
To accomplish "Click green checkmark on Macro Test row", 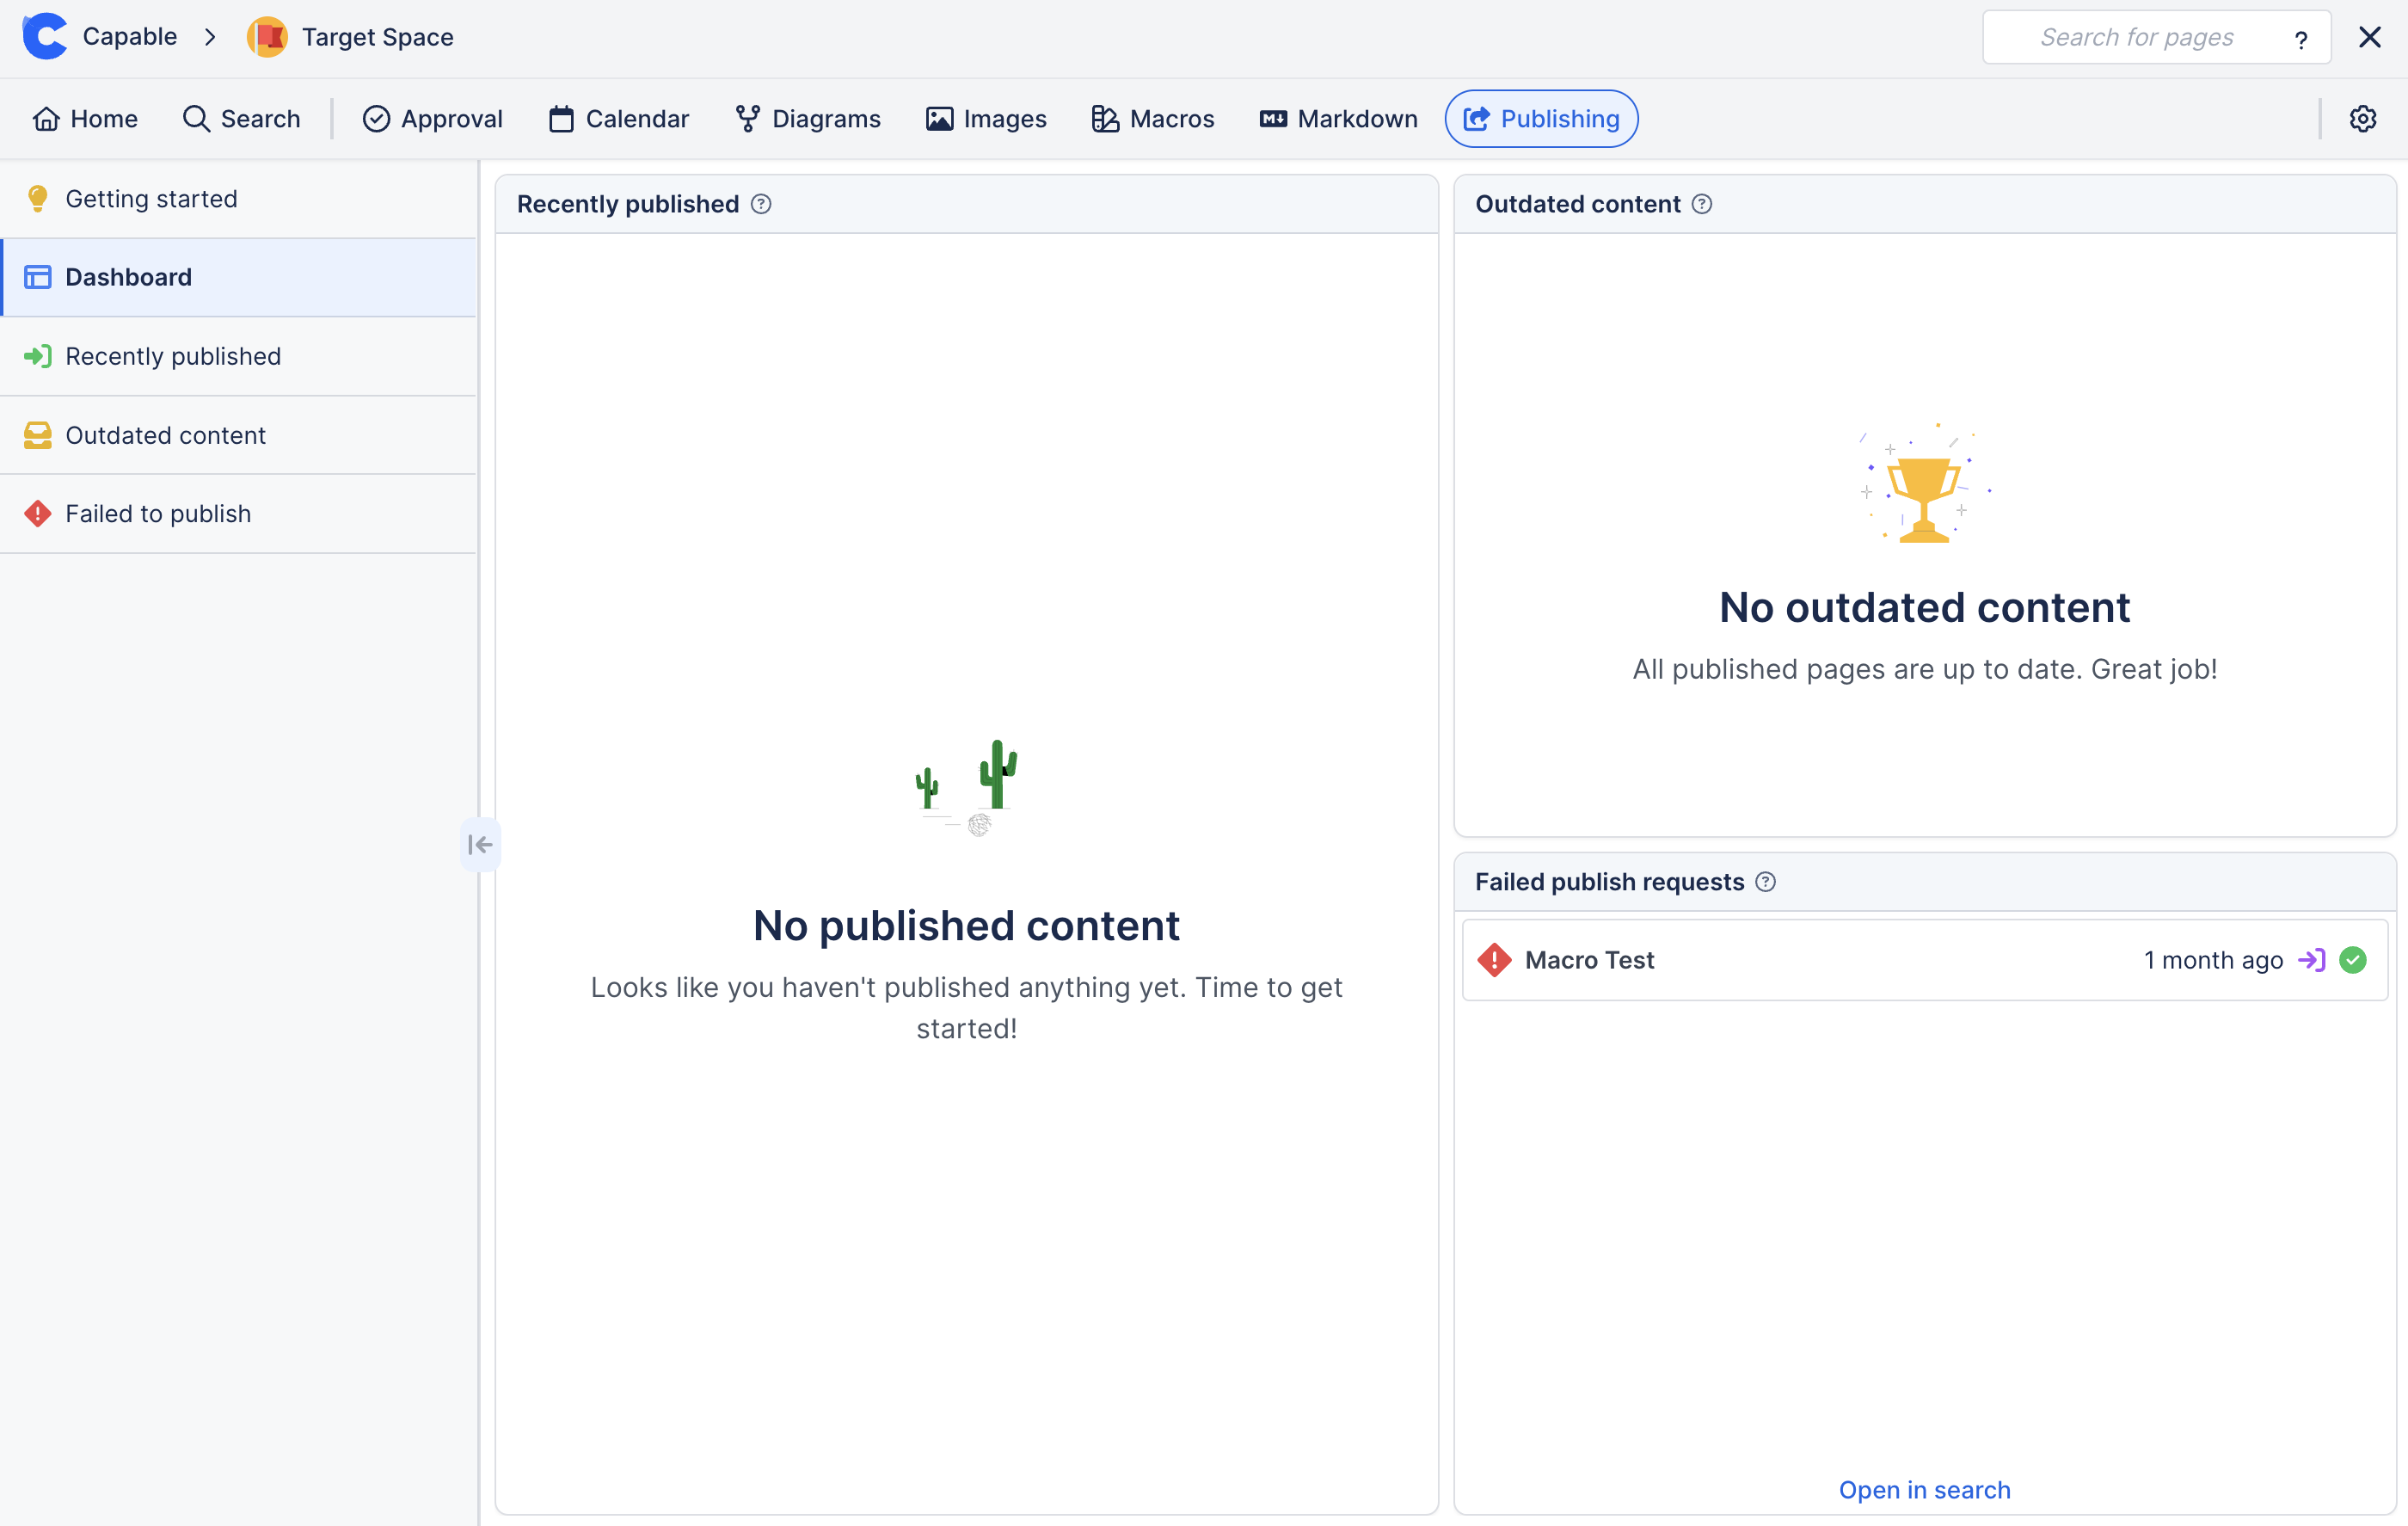I will [x=2353, y=960].
